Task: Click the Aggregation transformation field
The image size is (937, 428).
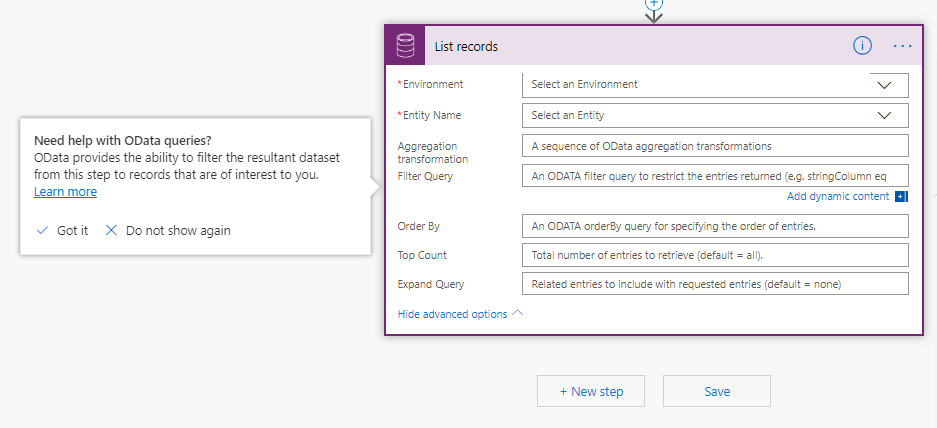Action: [715, 146]
